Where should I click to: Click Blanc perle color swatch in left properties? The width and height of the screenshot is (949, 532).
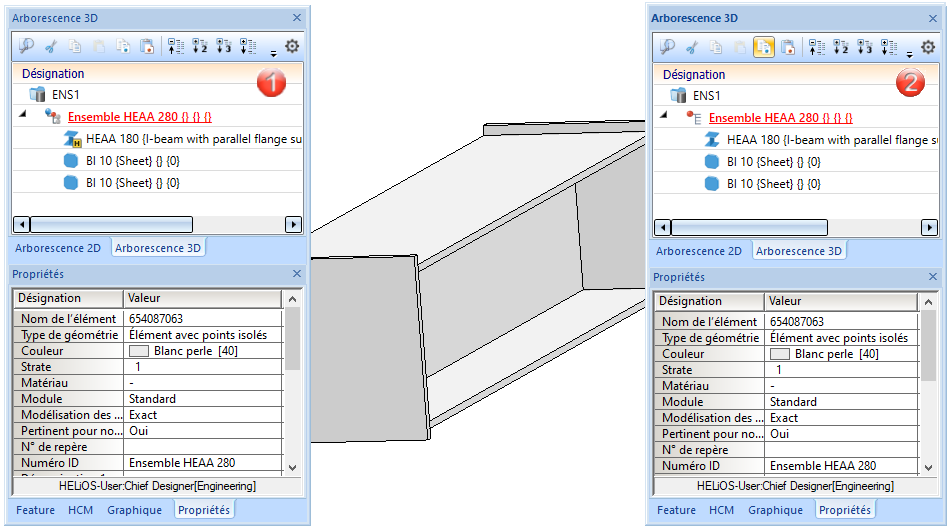pyautogui.click(x=139, y=351)
